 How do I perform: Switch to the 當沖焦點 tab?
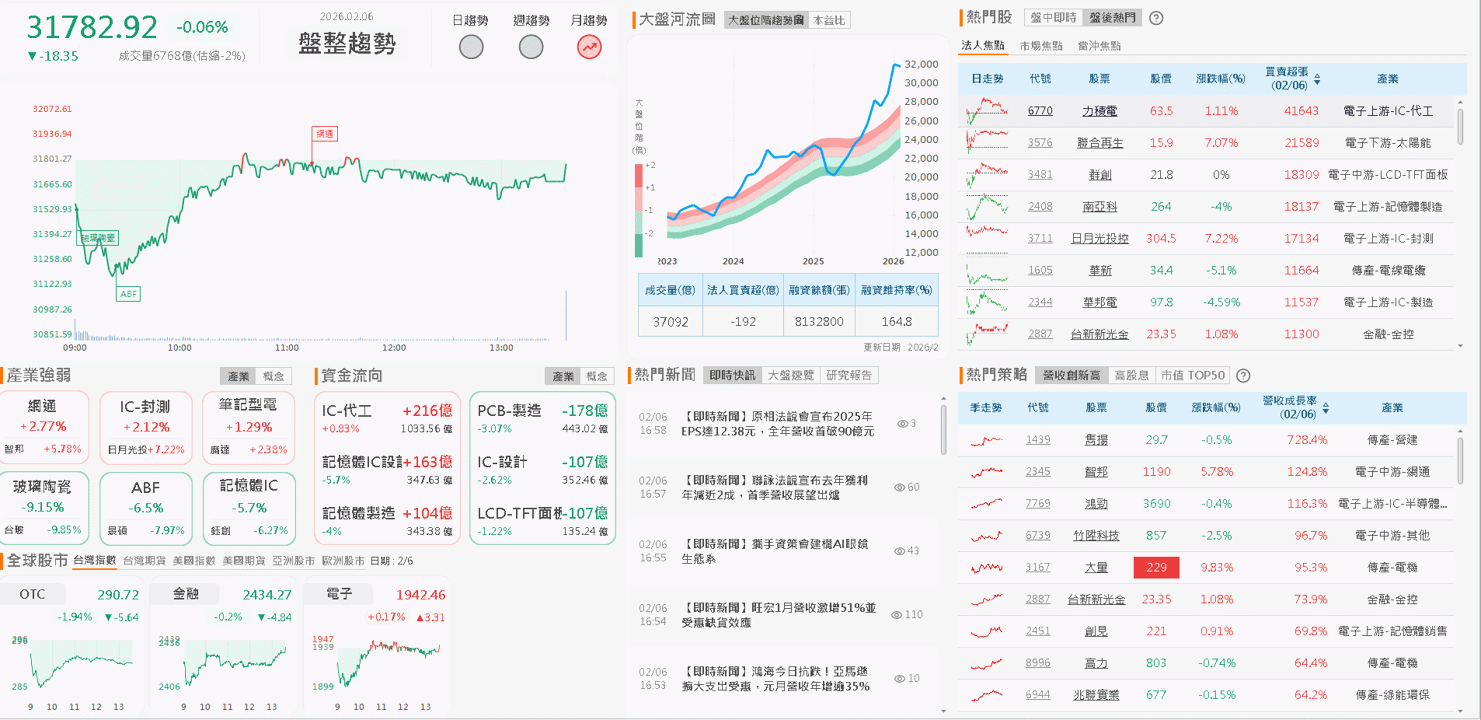click(x=1099, y=46)
